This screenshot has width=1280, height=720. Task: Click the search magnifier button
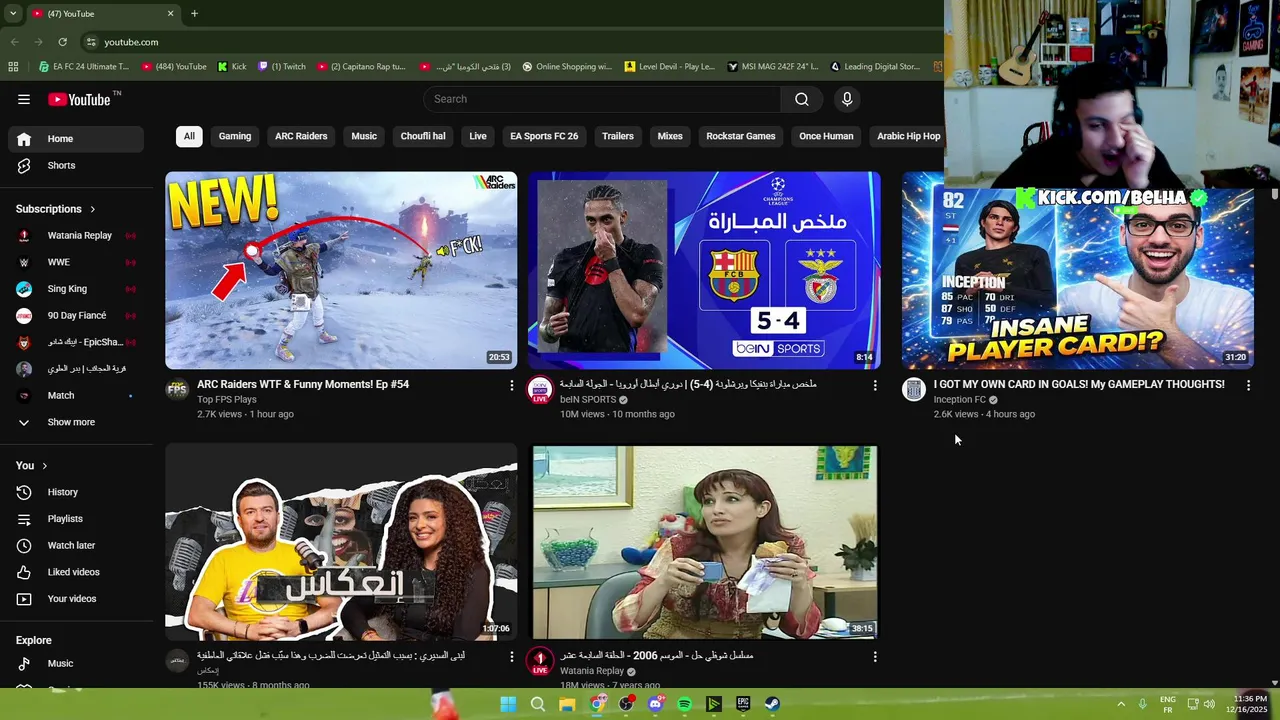coord(801,99)
